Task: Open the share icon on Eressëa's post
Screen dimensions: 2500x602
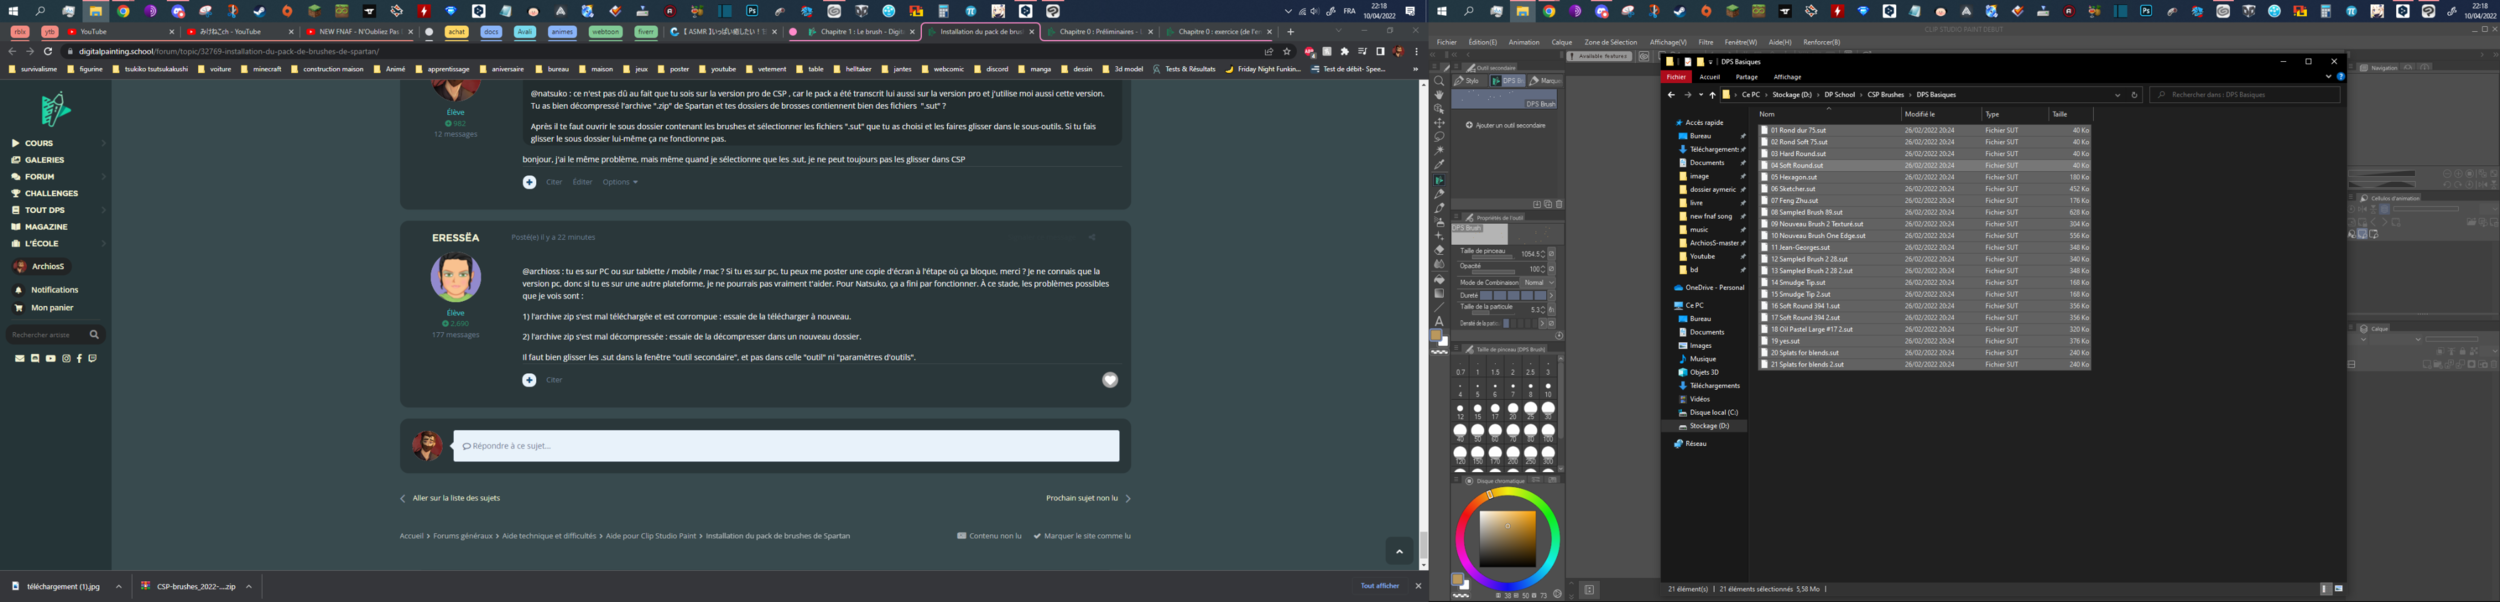Action: point(1091,237)
